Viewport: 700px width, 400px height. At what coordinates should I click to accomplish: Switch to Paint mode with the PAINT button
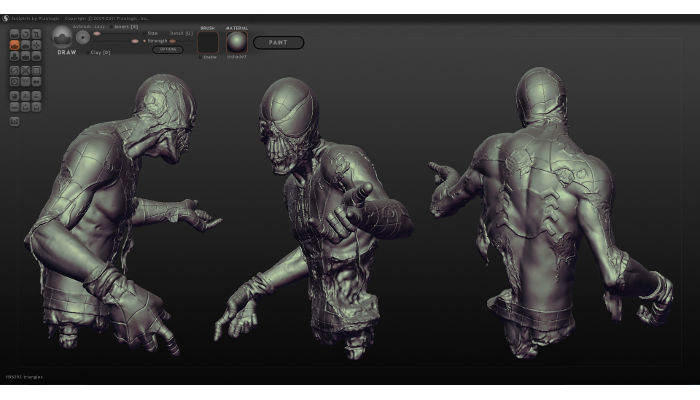(x=279, y=42)
